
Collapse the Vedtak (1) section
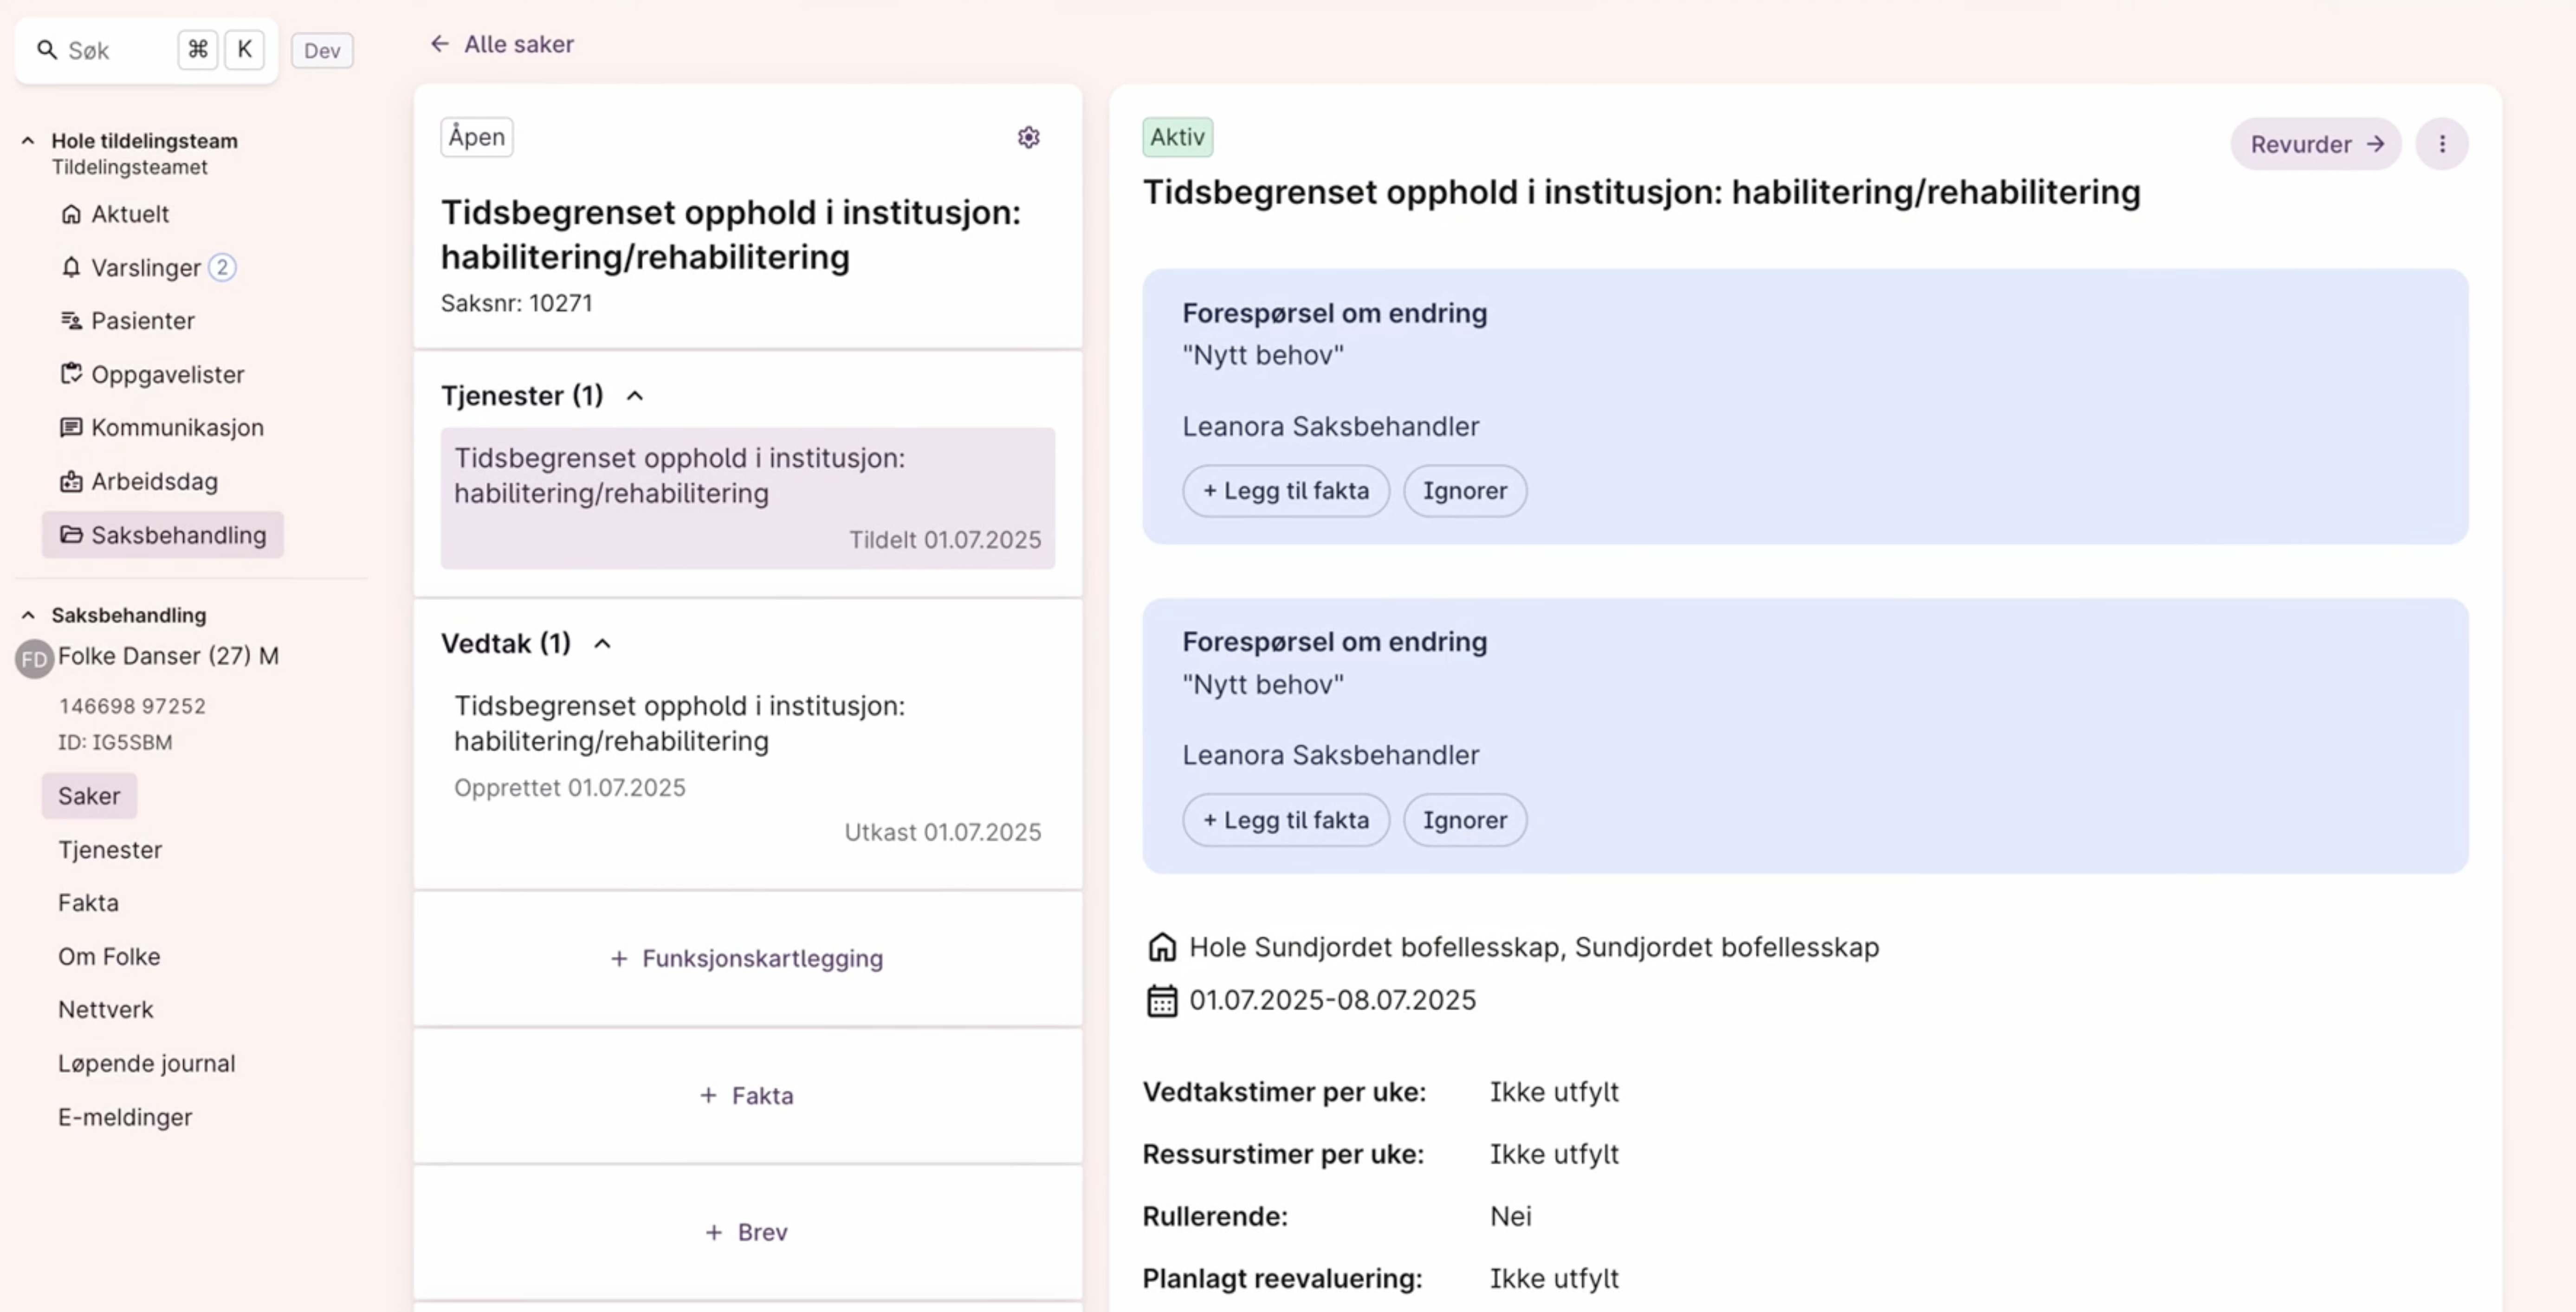pos(602,644)
